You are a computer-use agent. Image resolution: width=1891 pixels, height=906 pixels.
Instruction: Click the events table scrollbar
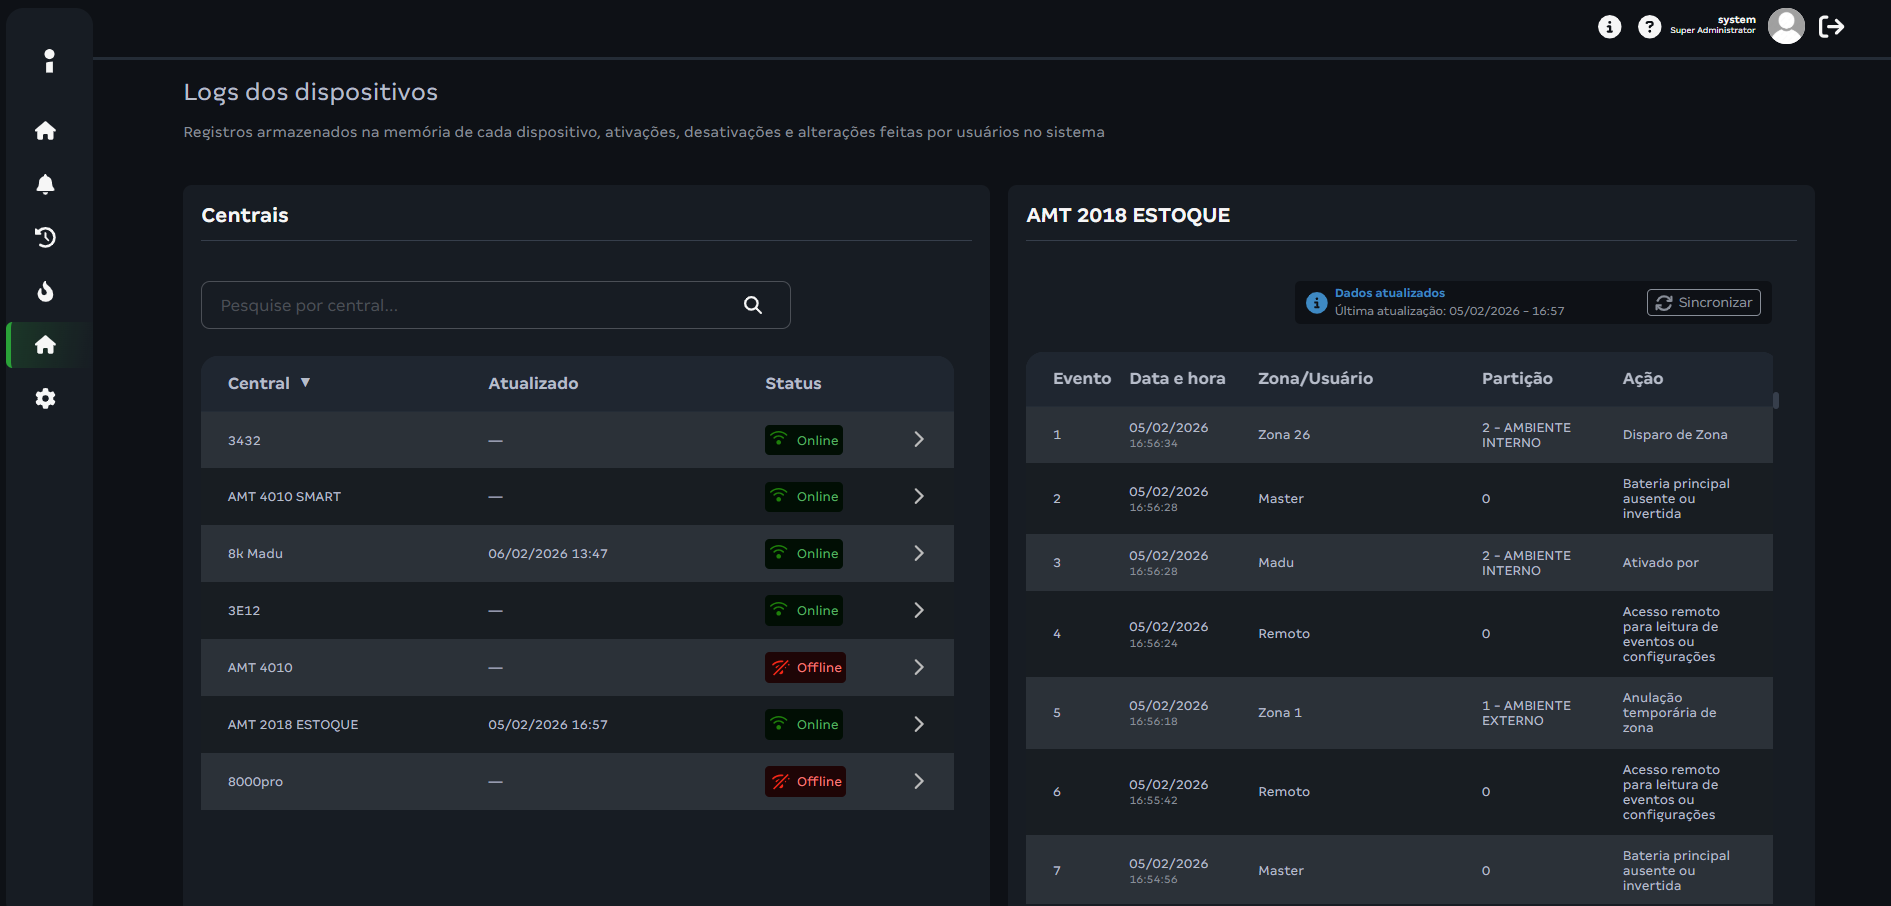1776,401
